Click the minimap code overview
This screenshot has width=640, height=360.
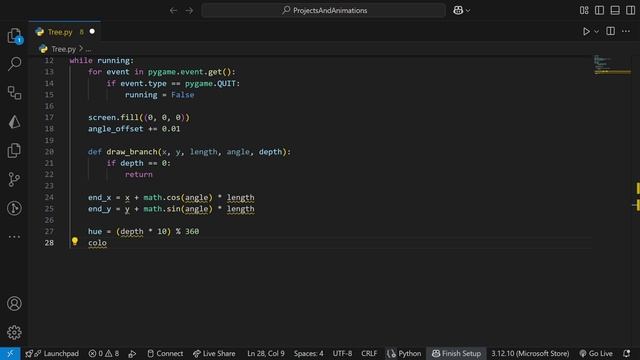click(612, 65)
